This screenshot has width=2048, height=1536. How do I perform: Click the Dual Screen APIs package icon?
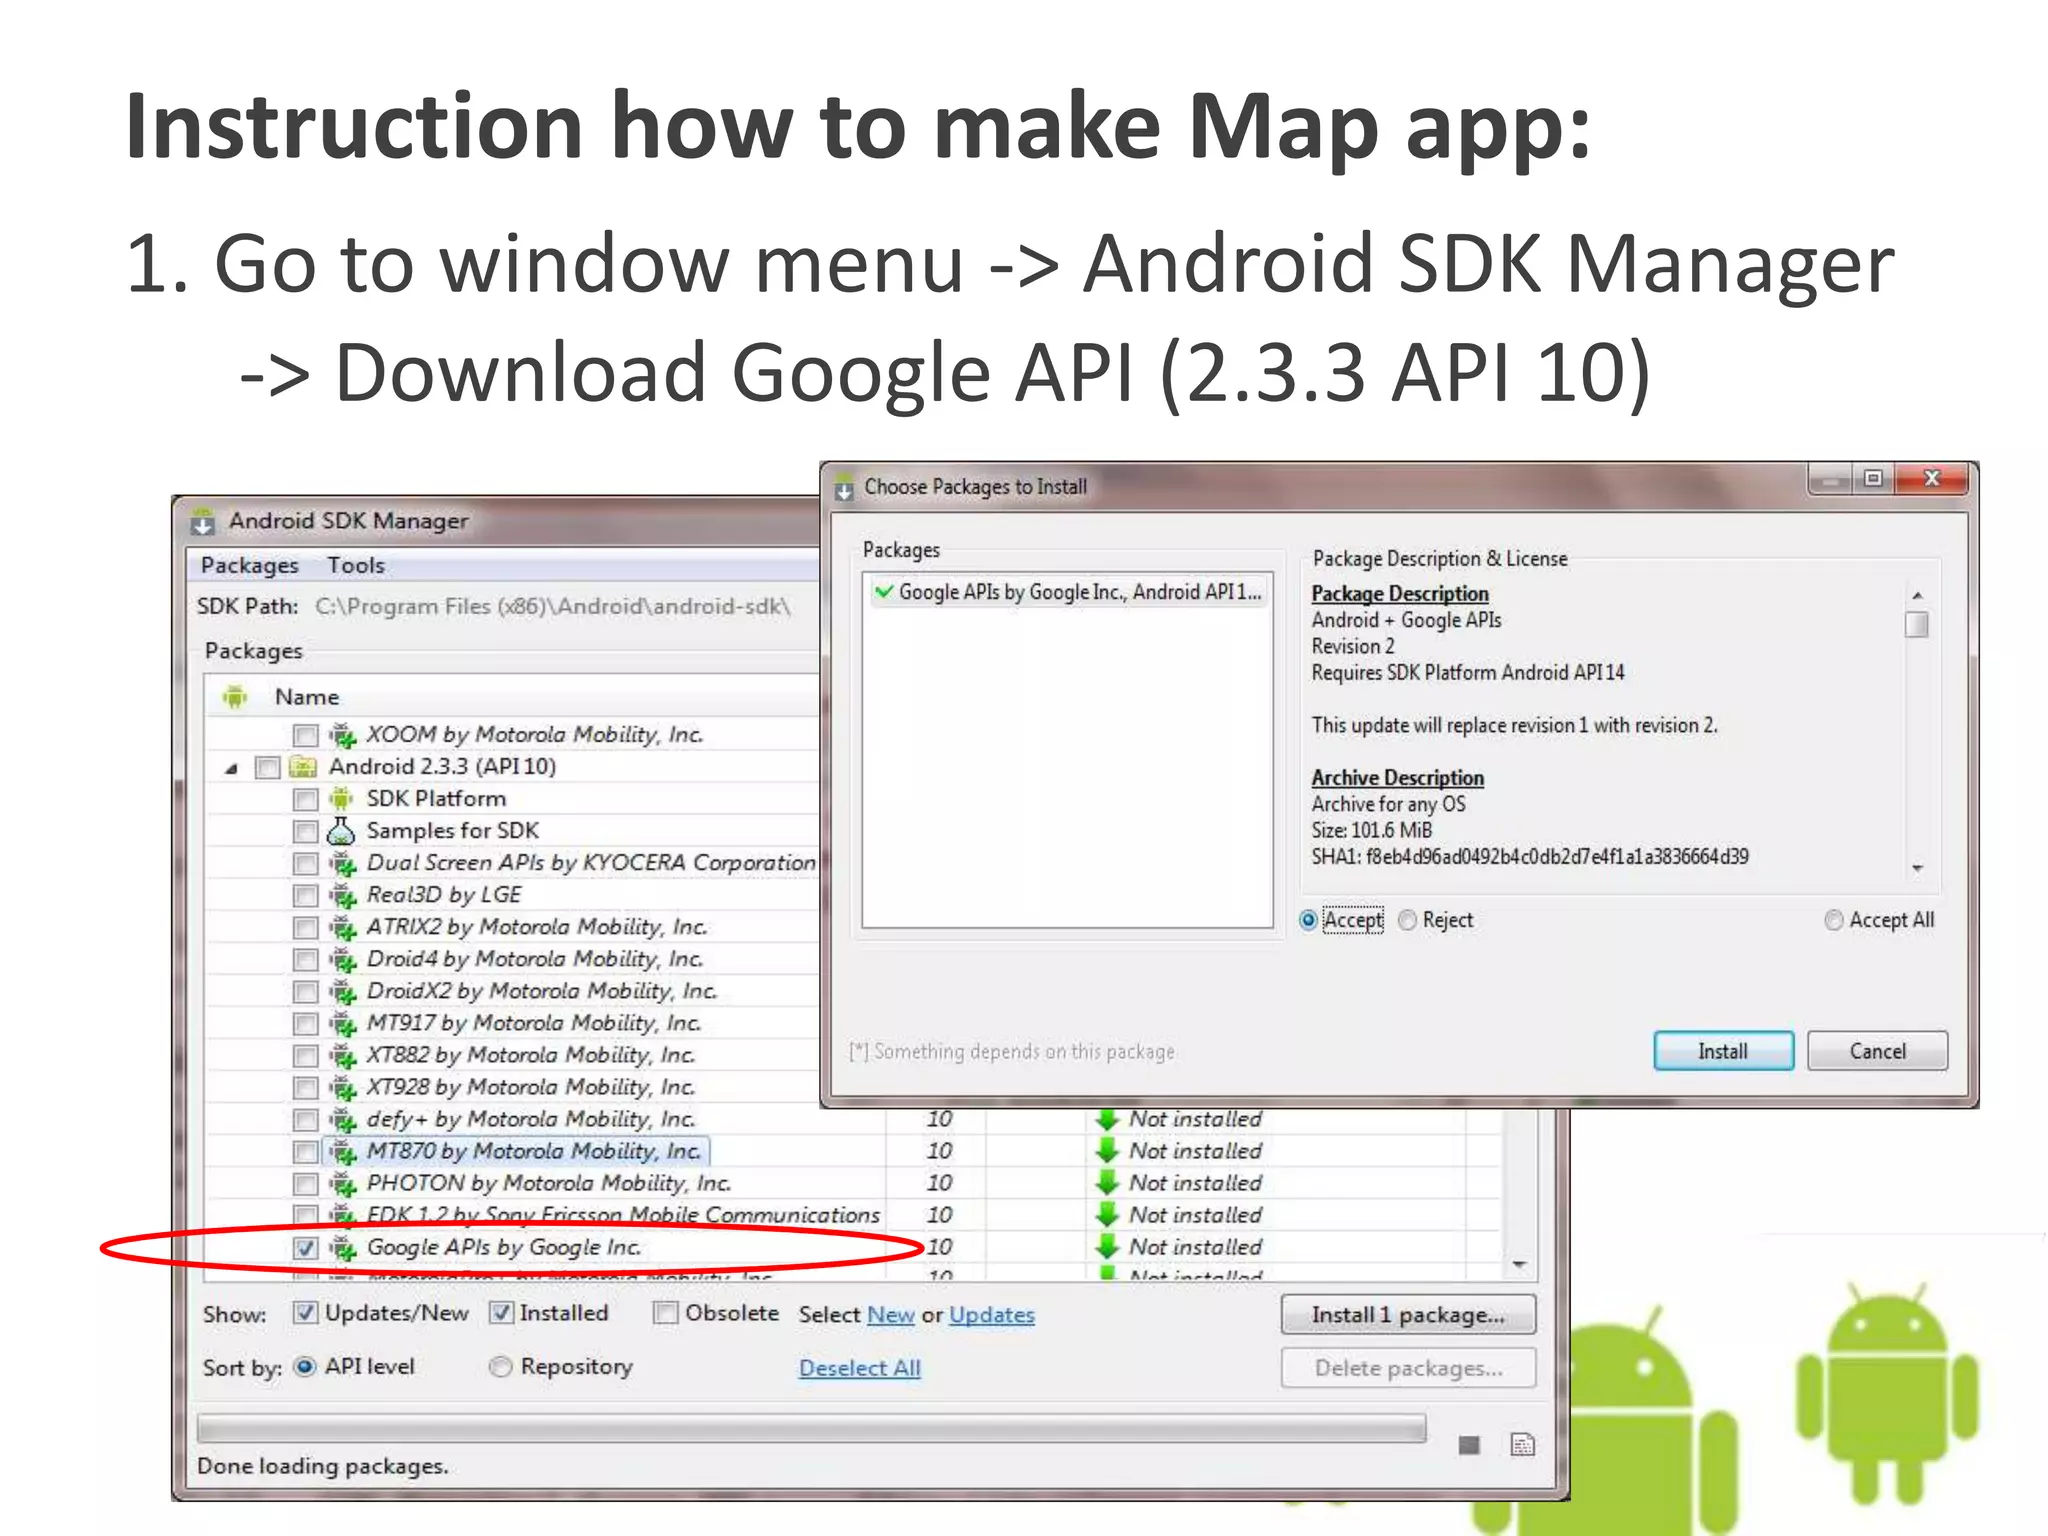click(343, 864)
